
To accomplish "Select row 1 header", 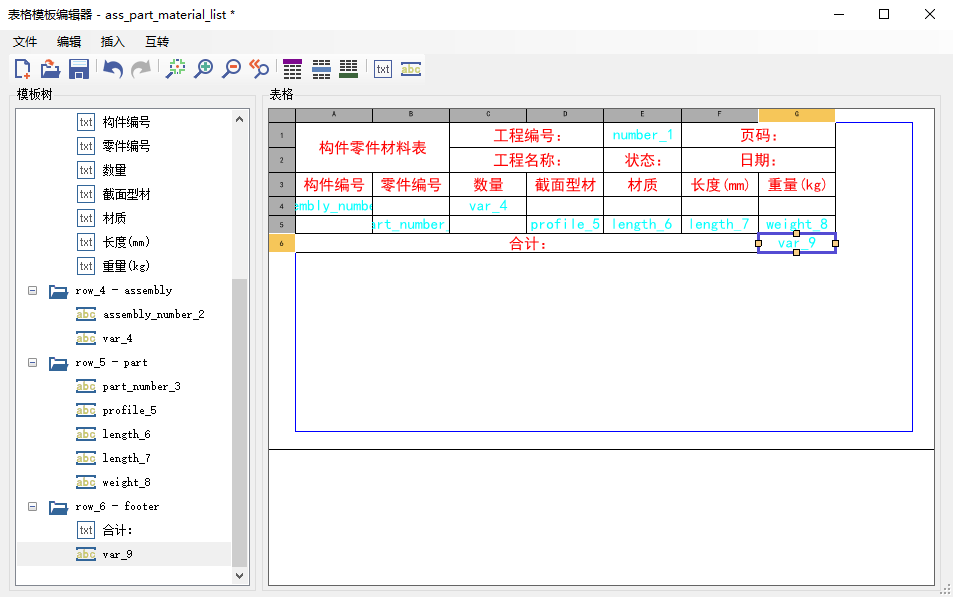I will 282,135.
